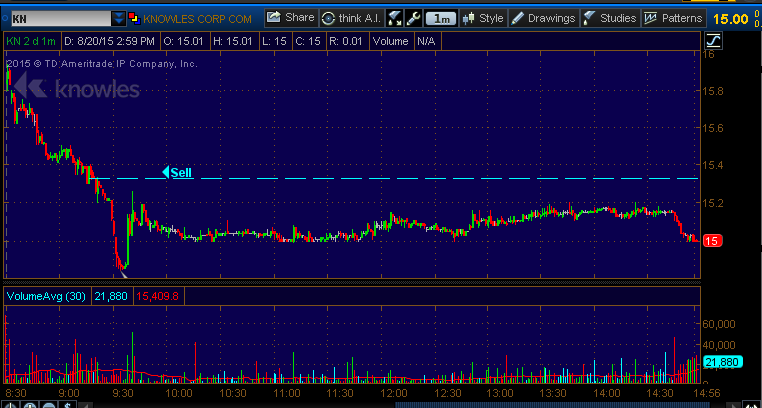This screenshot has height=408, width=762.
Task: Click the VolumeAvg (30) study label
Action: 46,296
